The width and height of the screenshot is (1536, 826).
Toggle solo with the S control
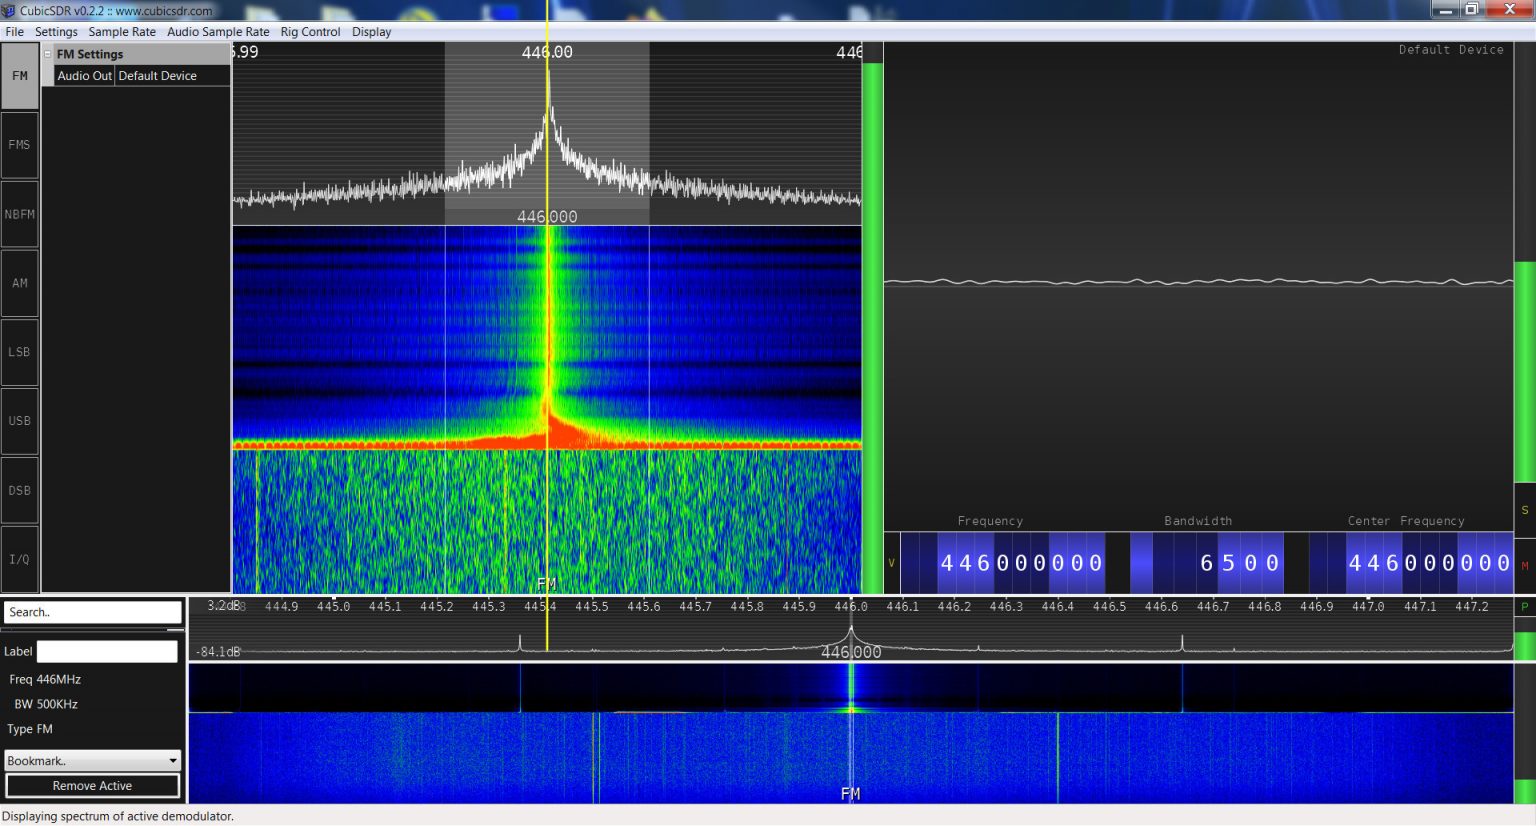pyautogui.click(x=1524, y=510)
